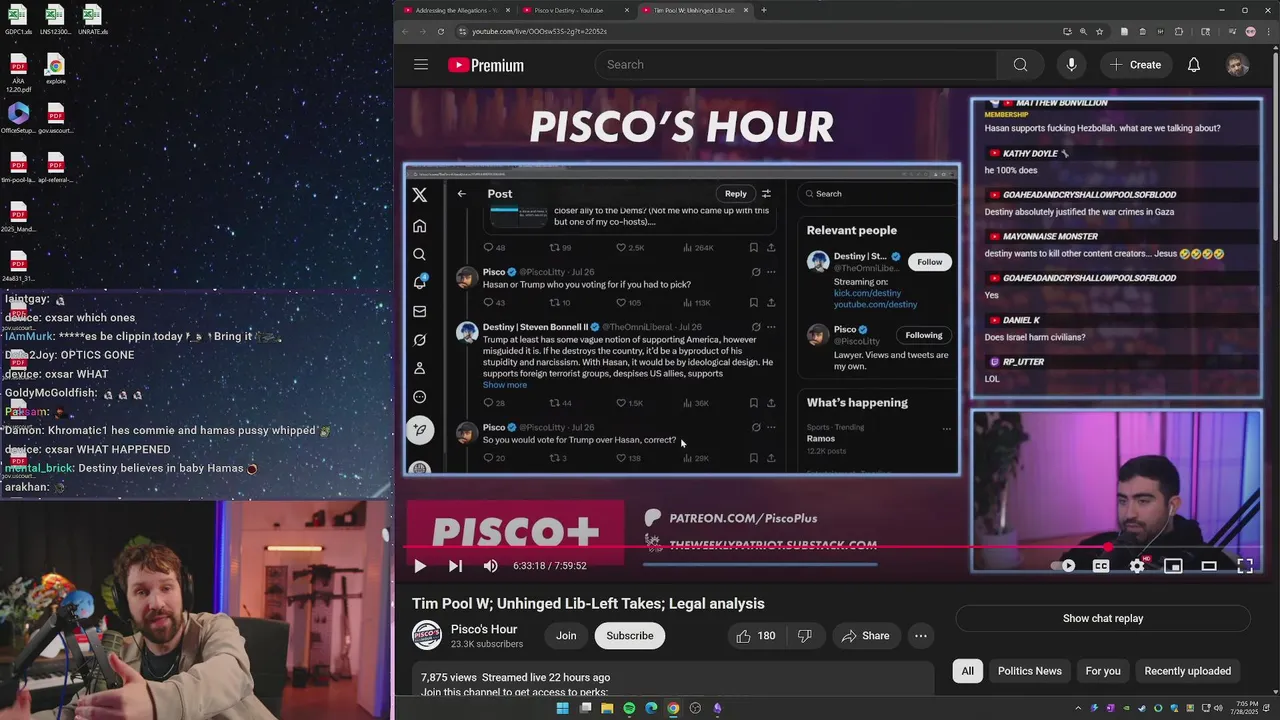Image resolution: width=1280 pixels, height=720 pixels.
Task: Open the player settings gear
Action: click(1137, 566)
